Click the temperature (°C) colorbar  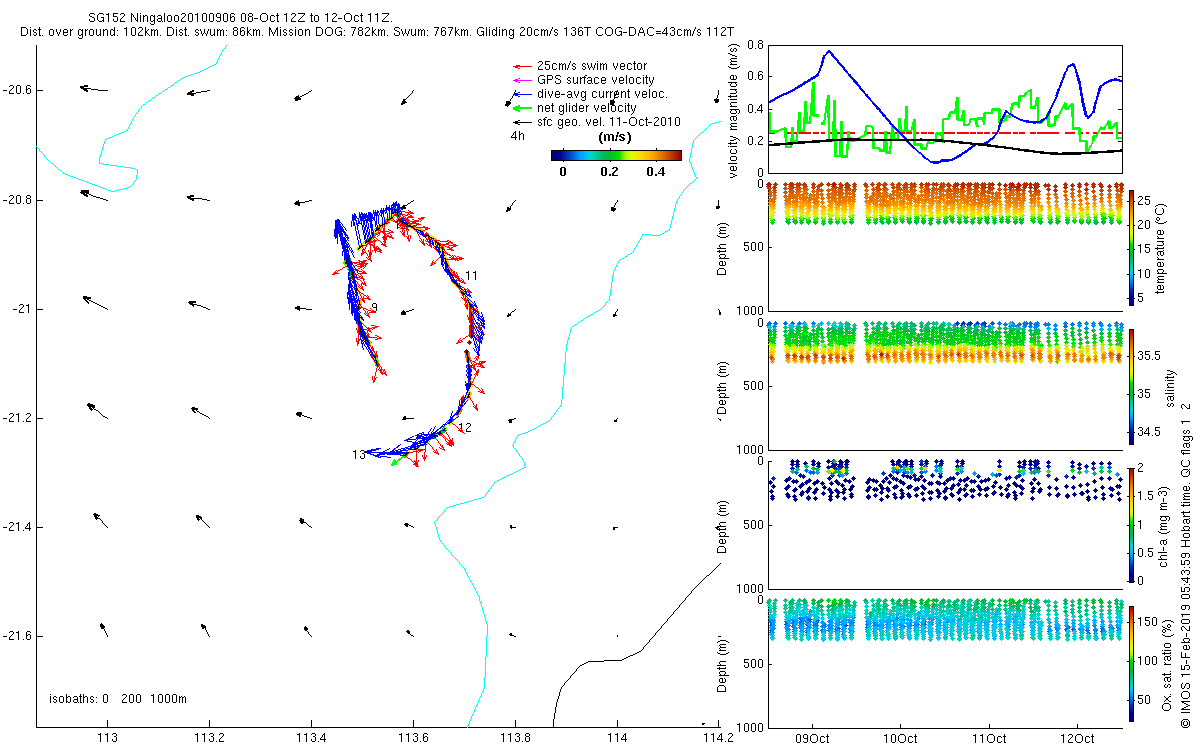[1131, 246]
